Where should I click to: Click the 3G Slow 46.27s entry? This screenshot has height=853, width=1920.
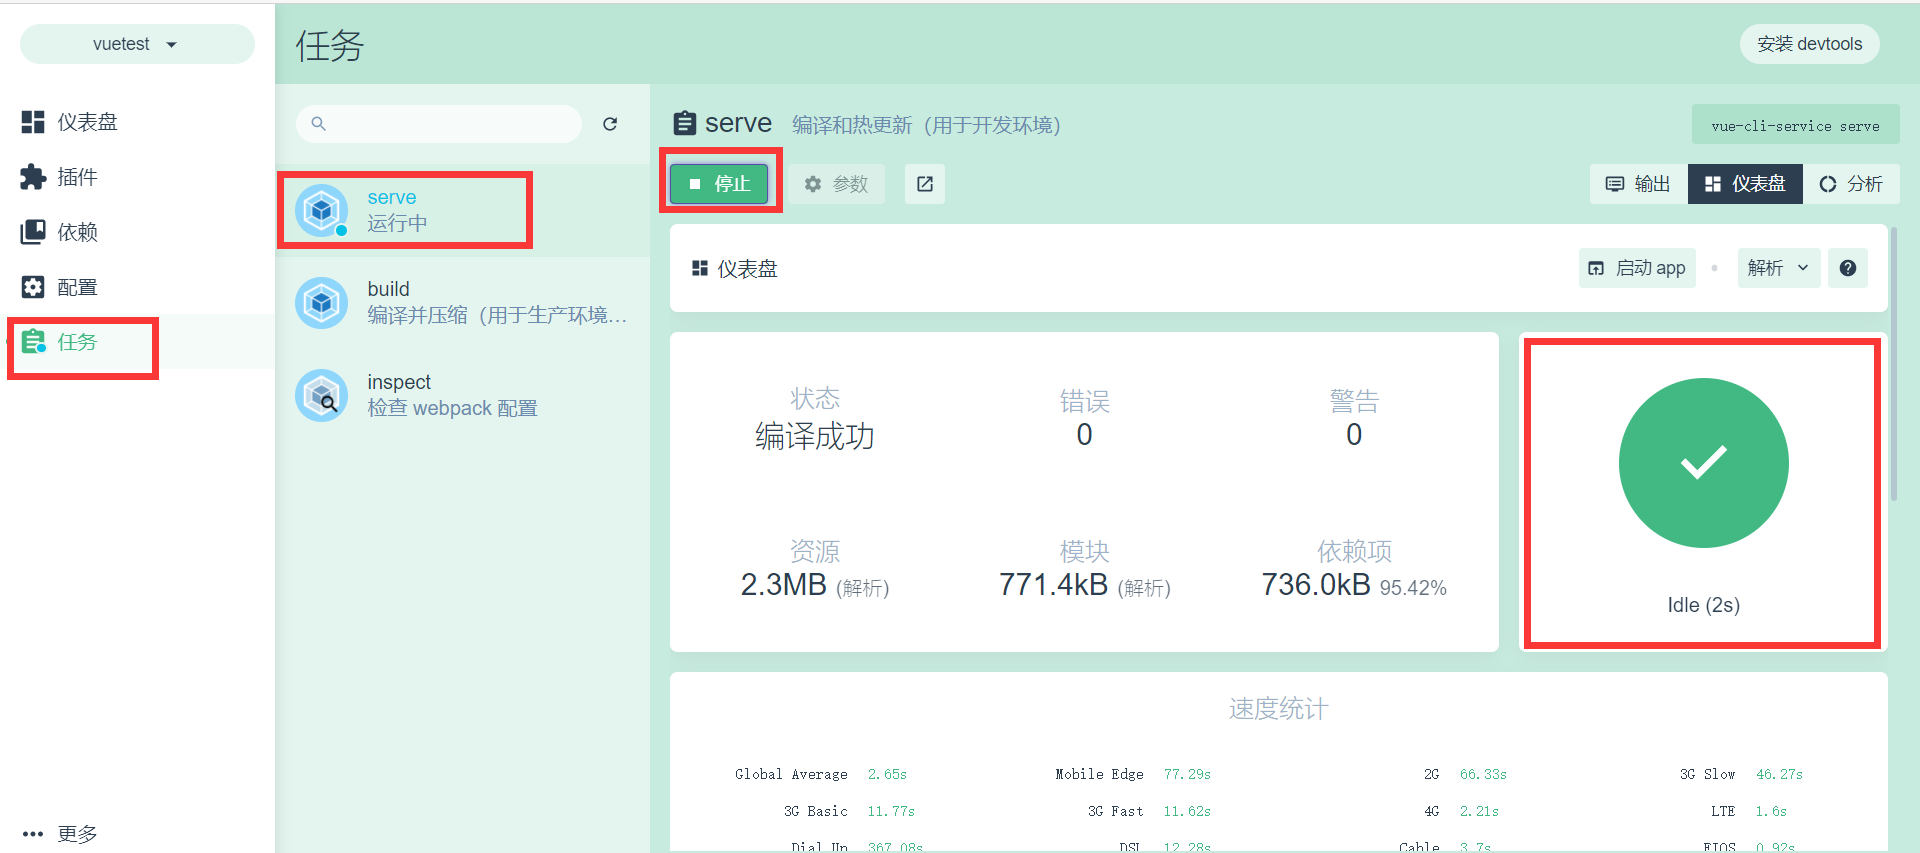pyautogui.click(x=1741, y=774)
